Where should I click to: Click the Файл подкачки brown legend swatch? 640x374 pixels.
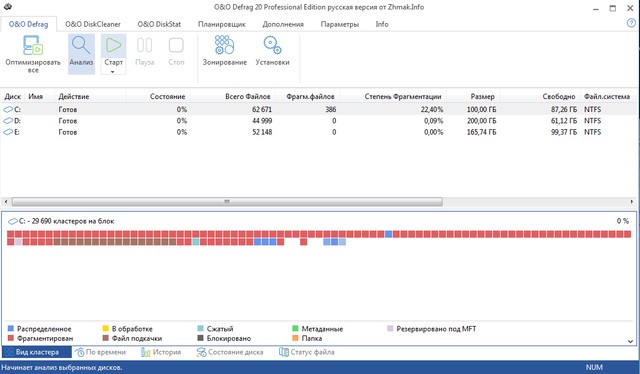tap(105, 338)
